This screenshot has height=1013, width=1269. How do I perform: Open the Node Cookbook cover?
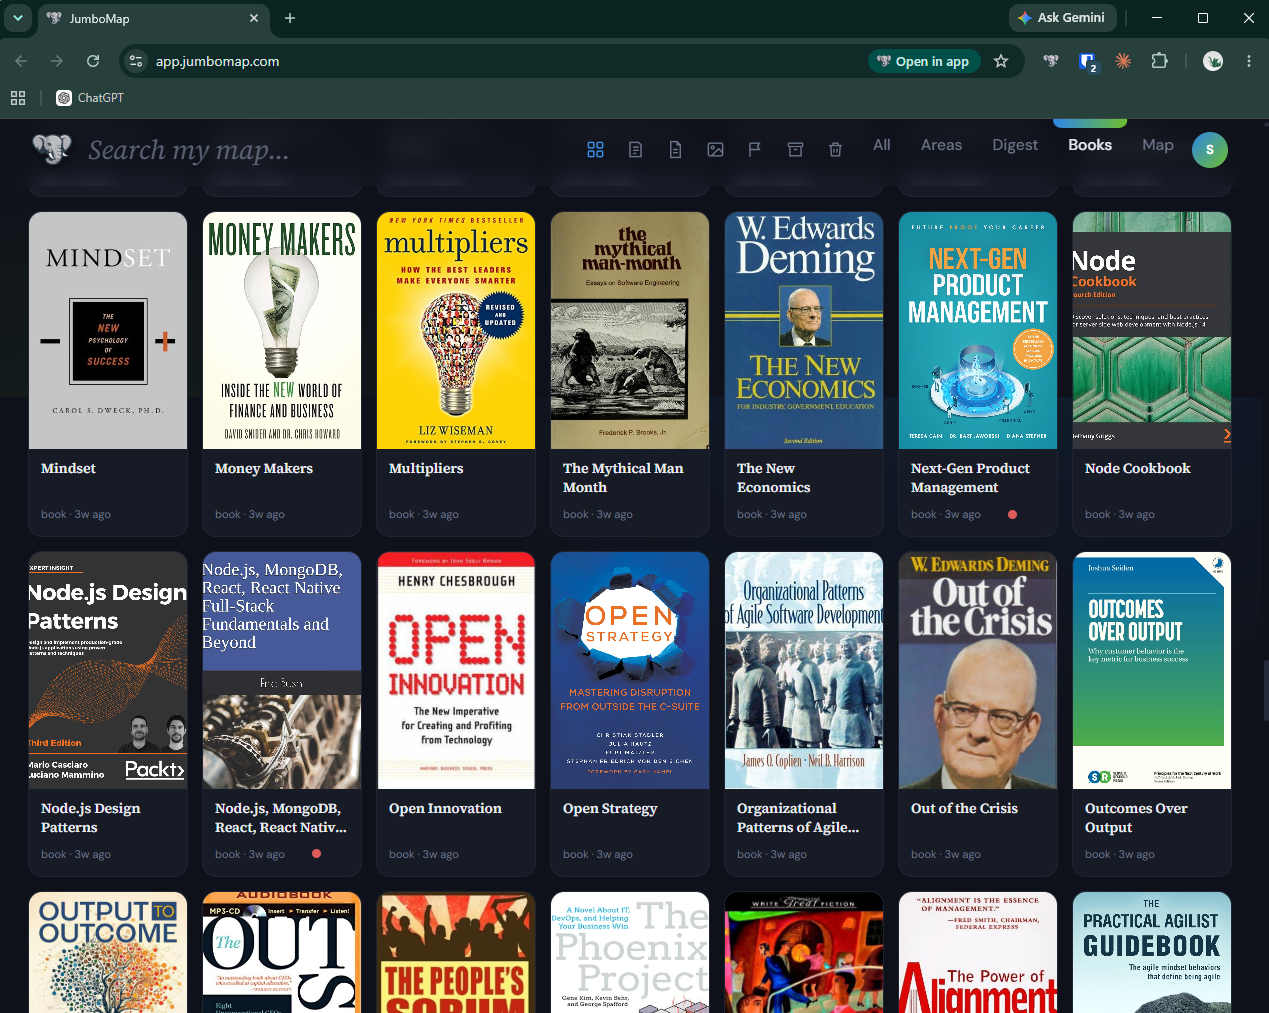click(x=1152, y=330)
